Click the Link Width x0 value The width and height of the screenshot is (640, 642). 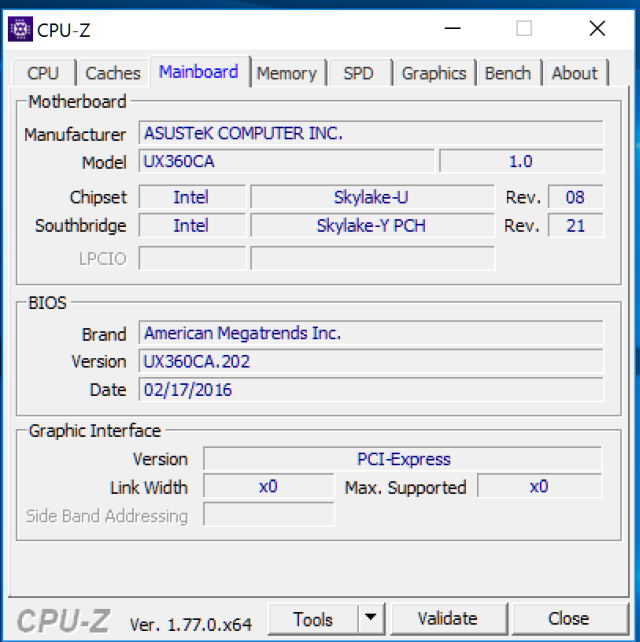[x=269, y=486]
